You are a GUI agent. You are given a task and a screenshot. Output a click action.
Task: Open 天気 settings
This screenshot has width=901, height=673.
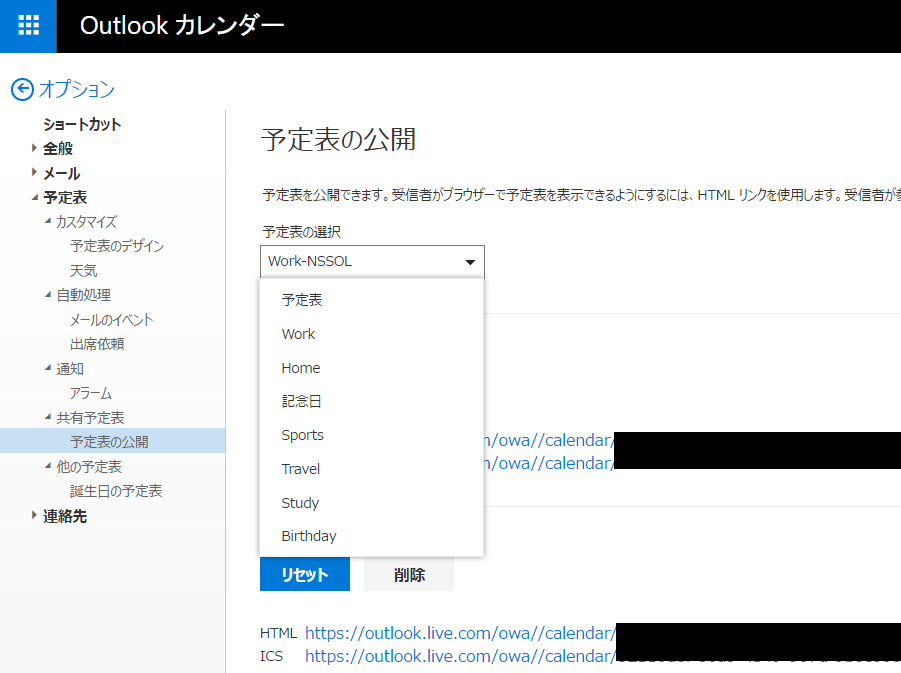84,271
